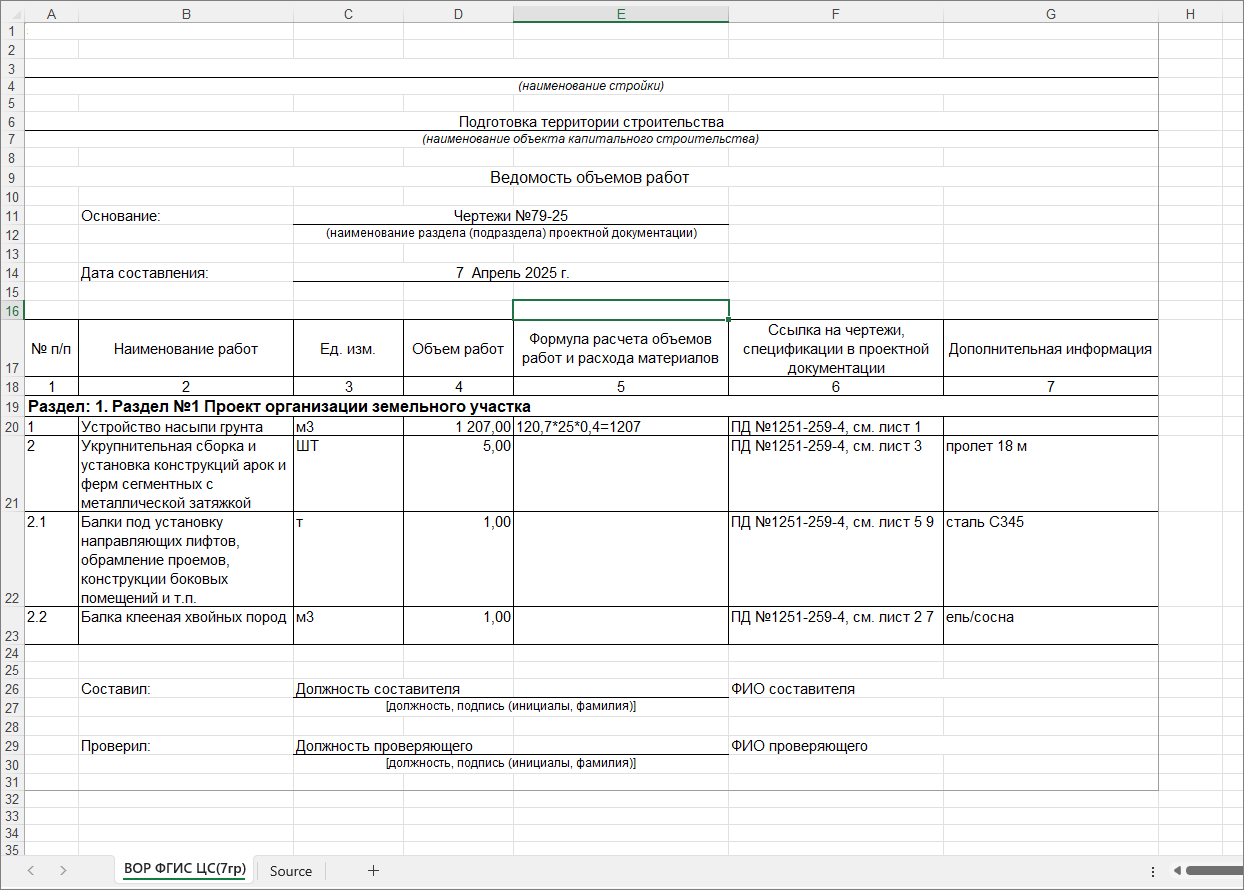Select column E header
This screenshot has width=1244, height=890.
coord(620,14)
